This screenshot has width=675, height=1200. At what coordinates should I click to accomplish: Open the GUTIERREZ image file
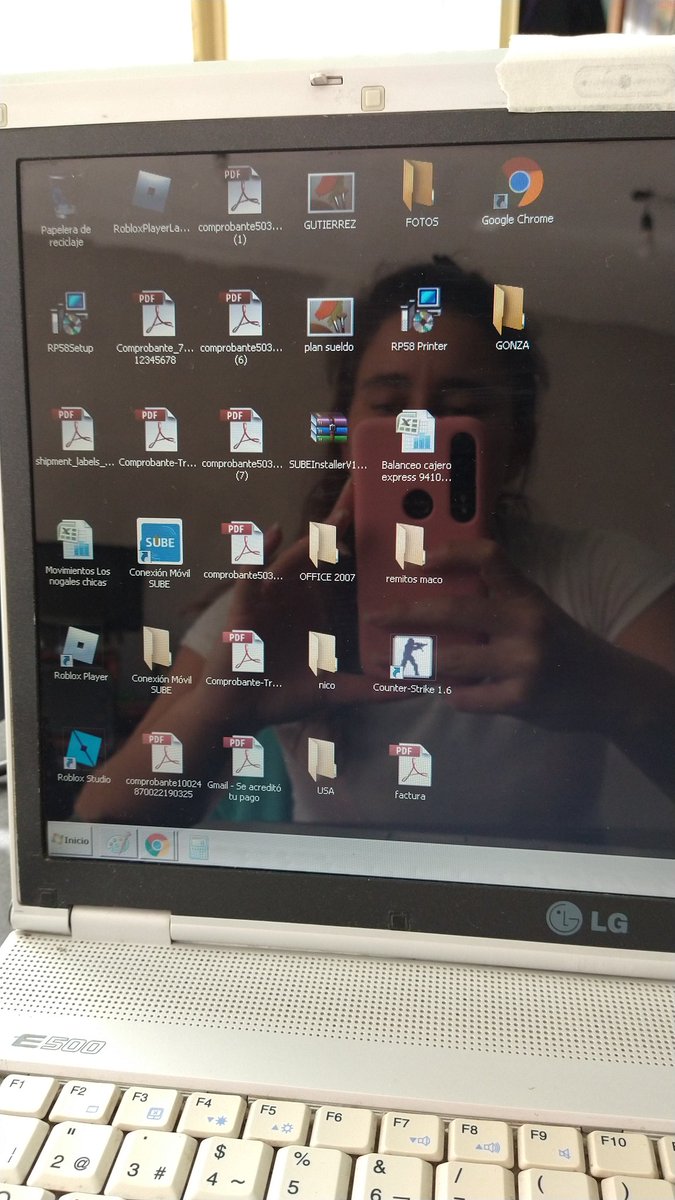[330, 192]
